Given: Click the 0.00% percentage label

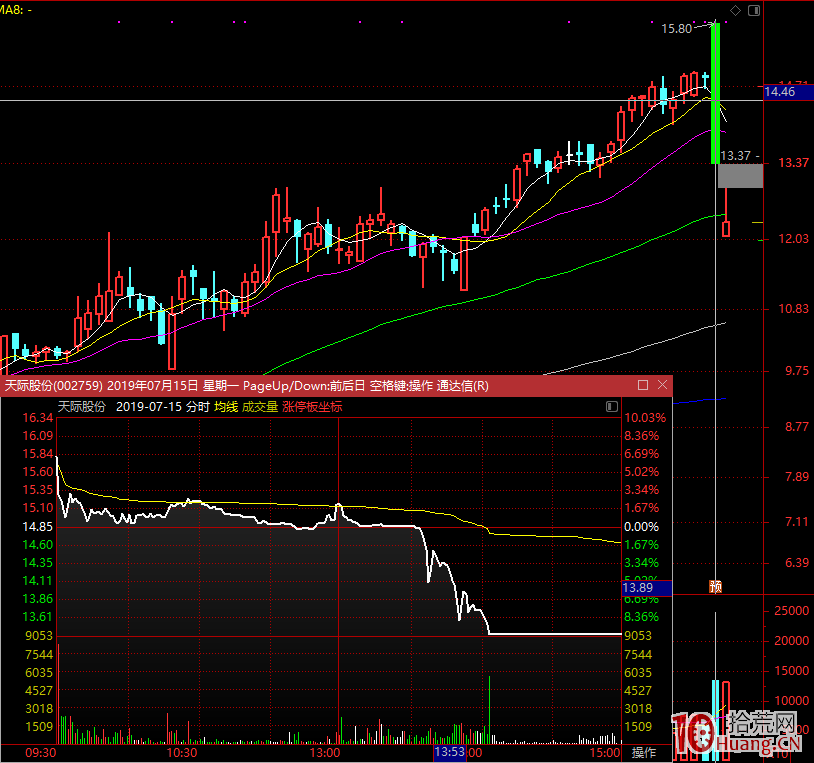Looking at the screenshot, I should pyautogui.click(x=641, y=527).
